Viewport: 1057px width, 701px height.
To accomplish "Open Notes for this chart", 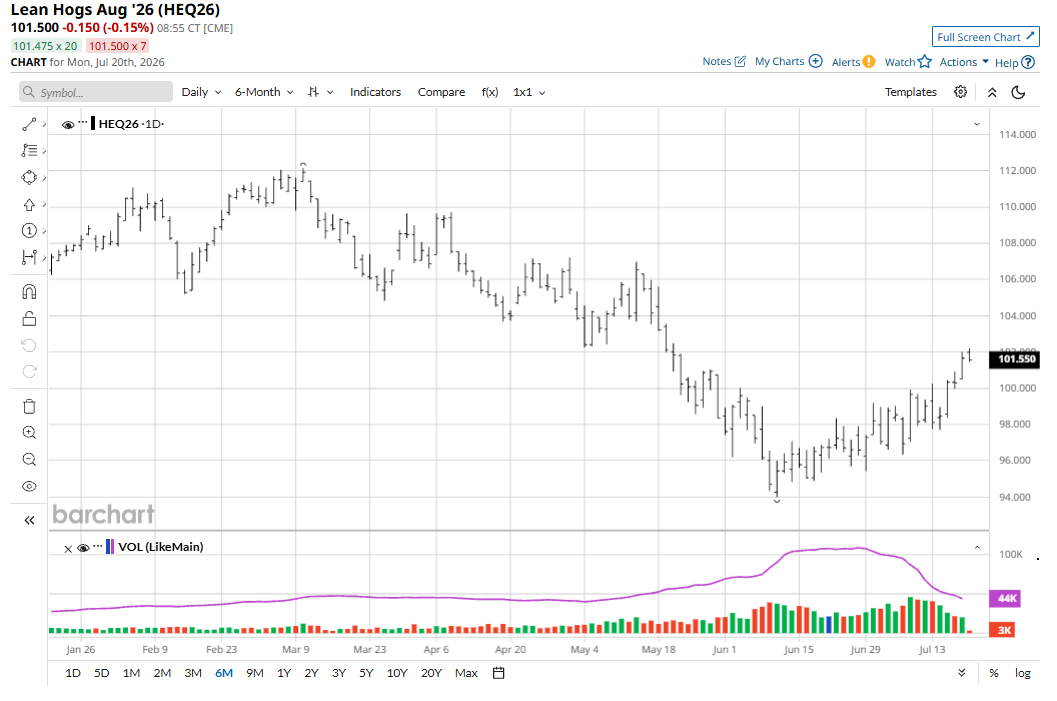I will (x=724, y=61).
